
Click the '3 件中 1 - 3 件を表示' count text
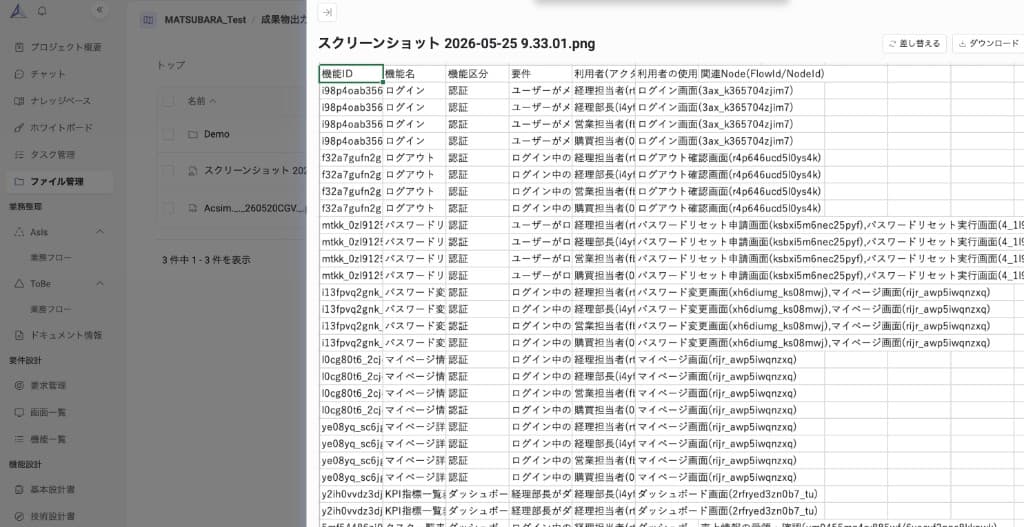pos(206,260)
